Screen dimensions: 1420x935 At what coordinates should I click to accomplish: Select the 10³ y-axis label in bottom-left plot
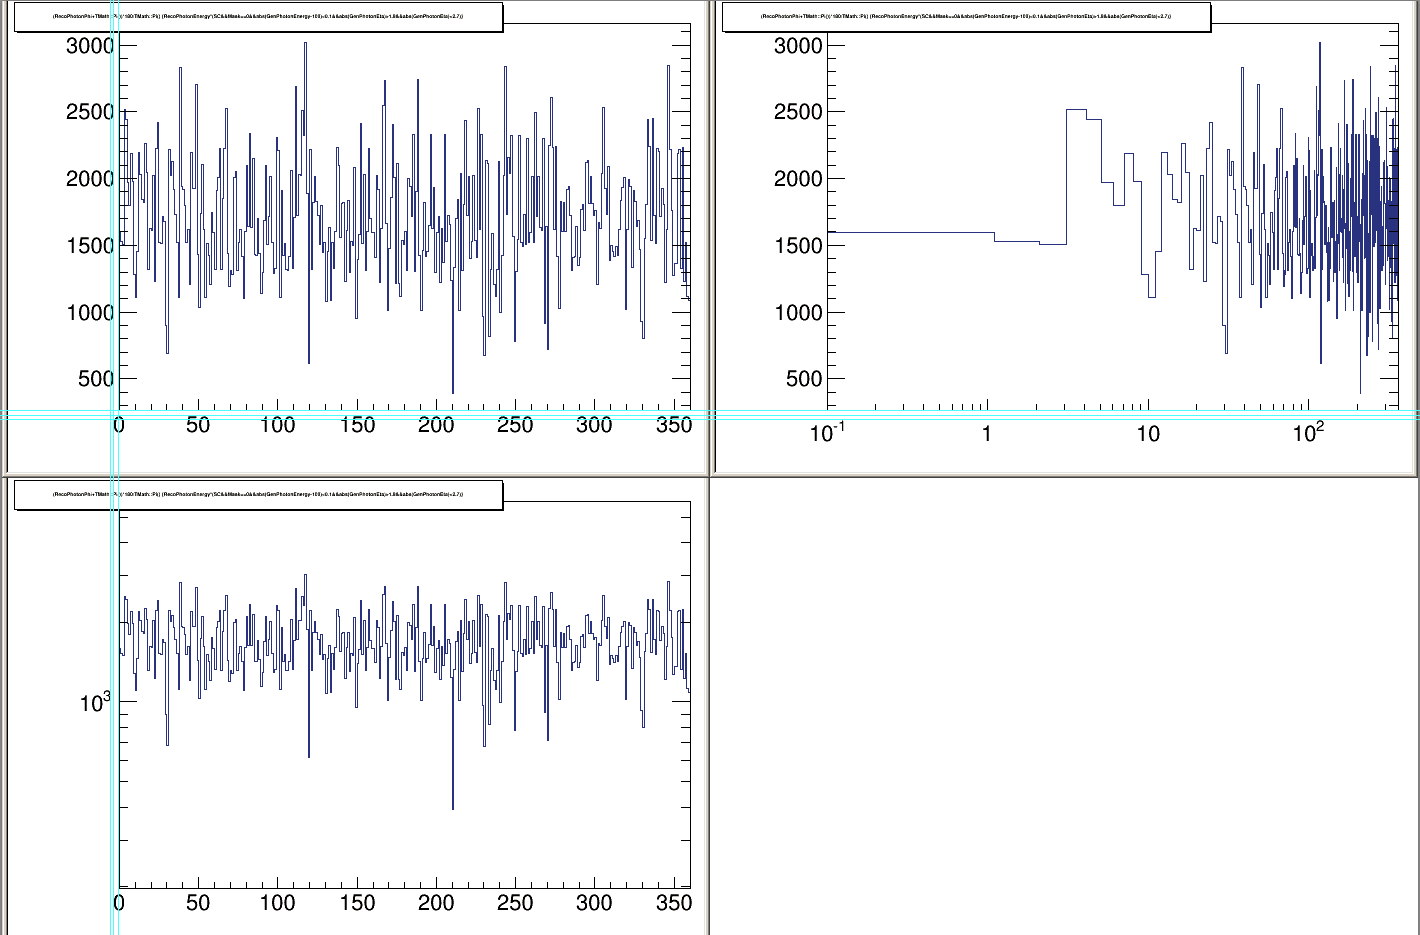95,702
